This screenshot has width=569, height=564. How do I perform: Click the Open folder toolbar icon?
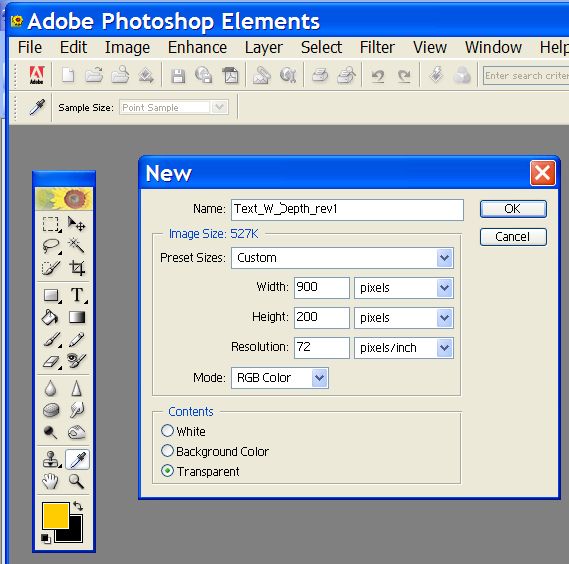click(94, 75)
